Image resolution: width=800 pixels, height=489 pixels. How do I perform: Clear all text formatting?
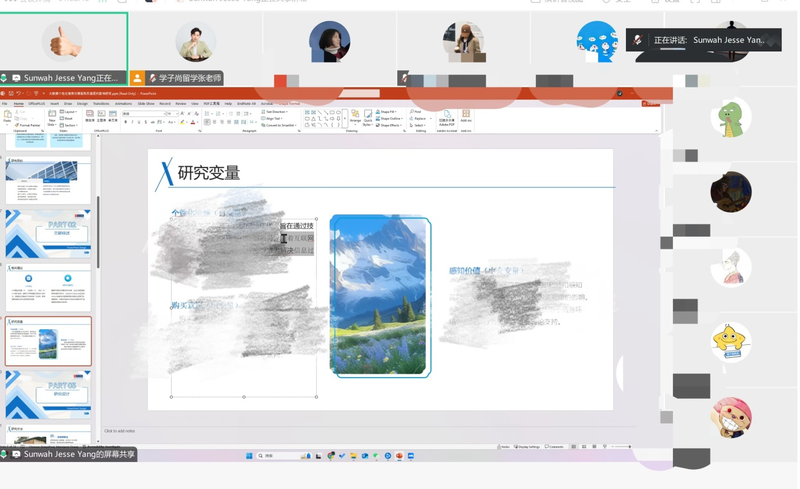(x=196, y=113)
